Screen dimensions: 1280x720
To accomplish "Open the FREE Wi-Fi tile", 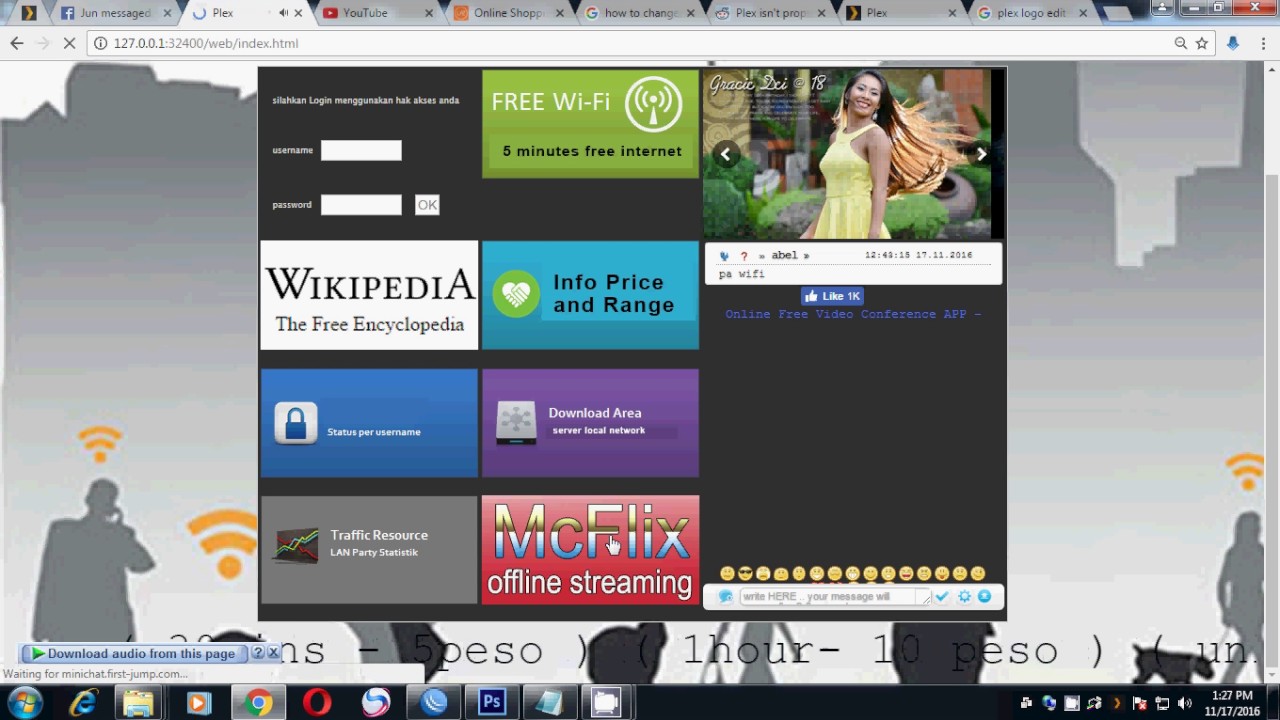I will click(590, 124).
